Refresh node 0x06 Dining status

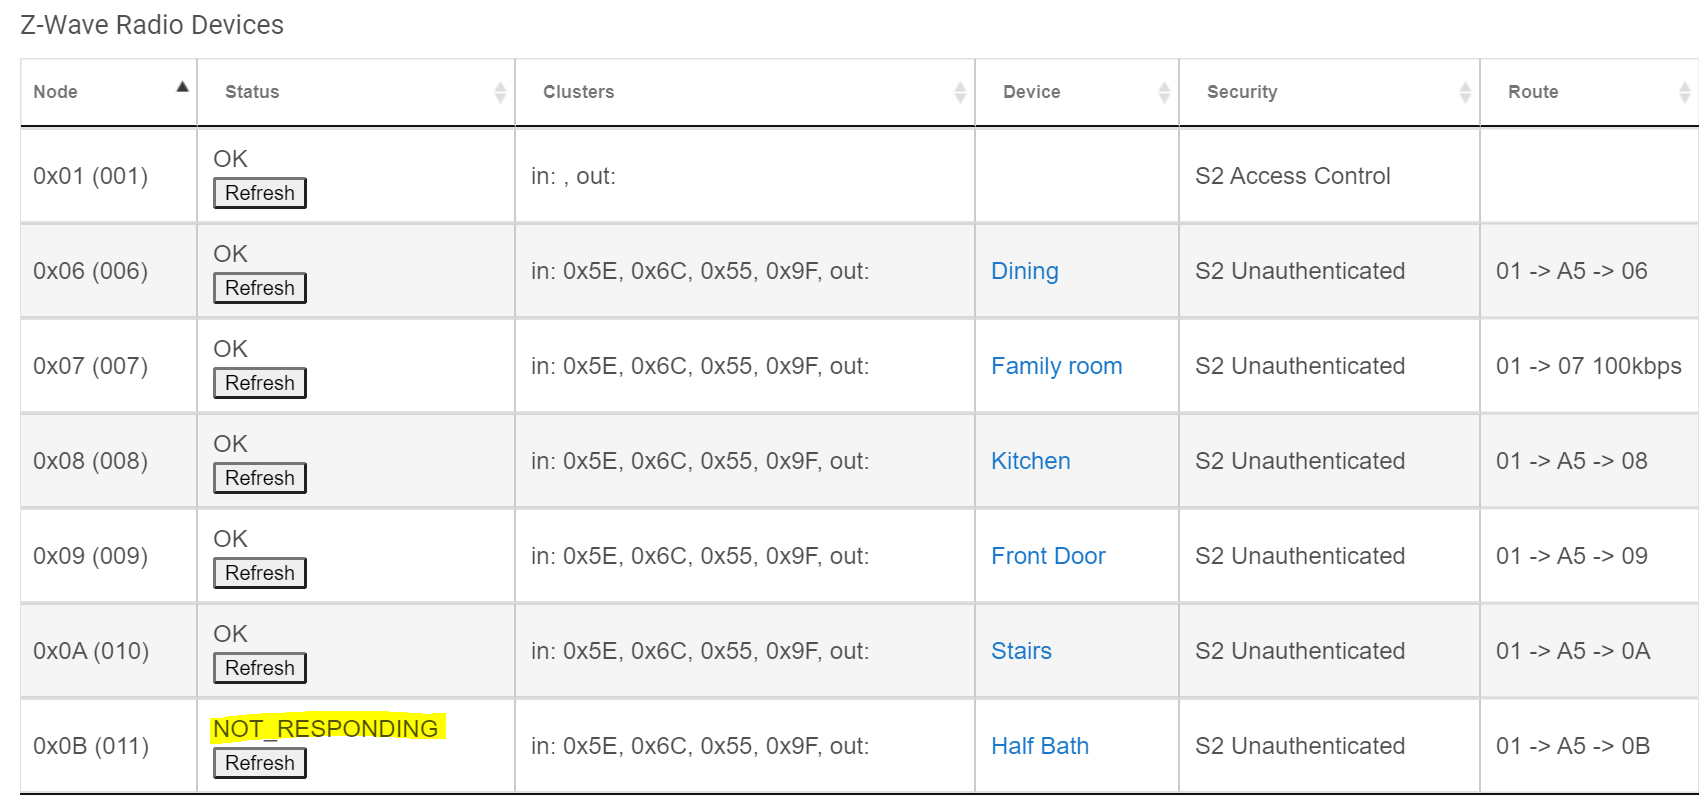click(260, 288)
